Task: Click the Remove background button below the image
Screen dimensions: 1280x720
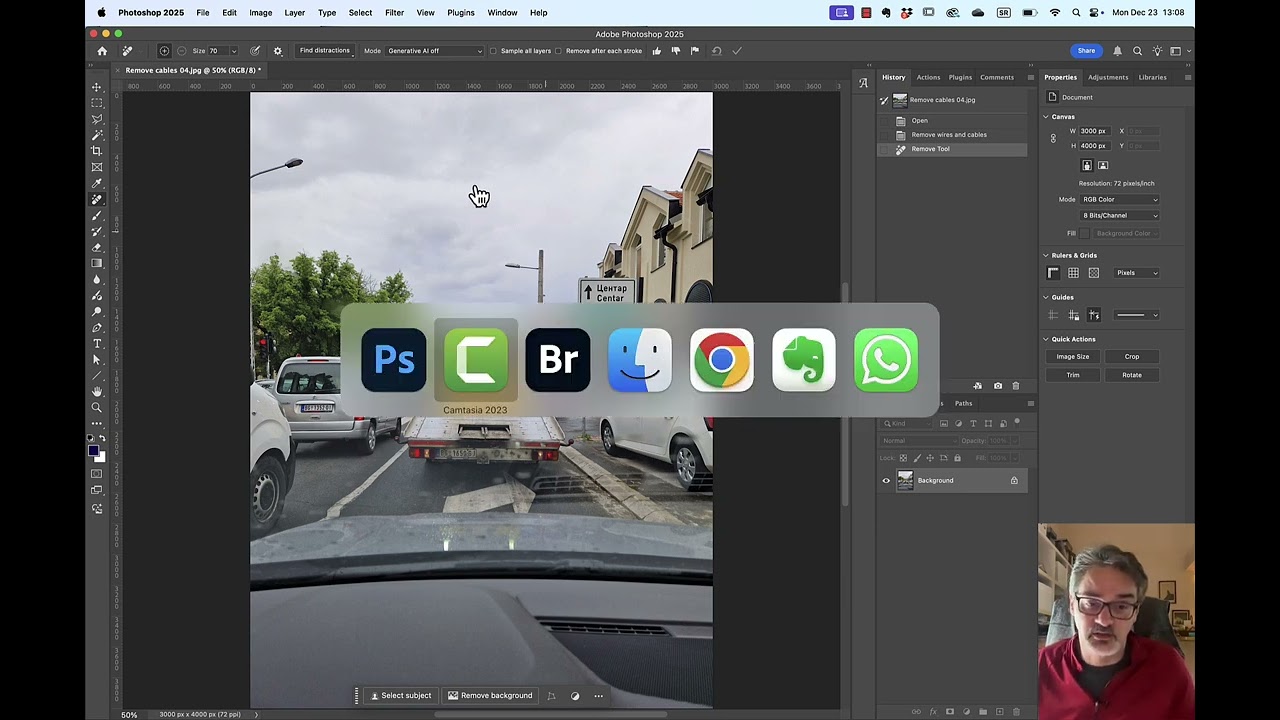Action: (x=490, y=695)
